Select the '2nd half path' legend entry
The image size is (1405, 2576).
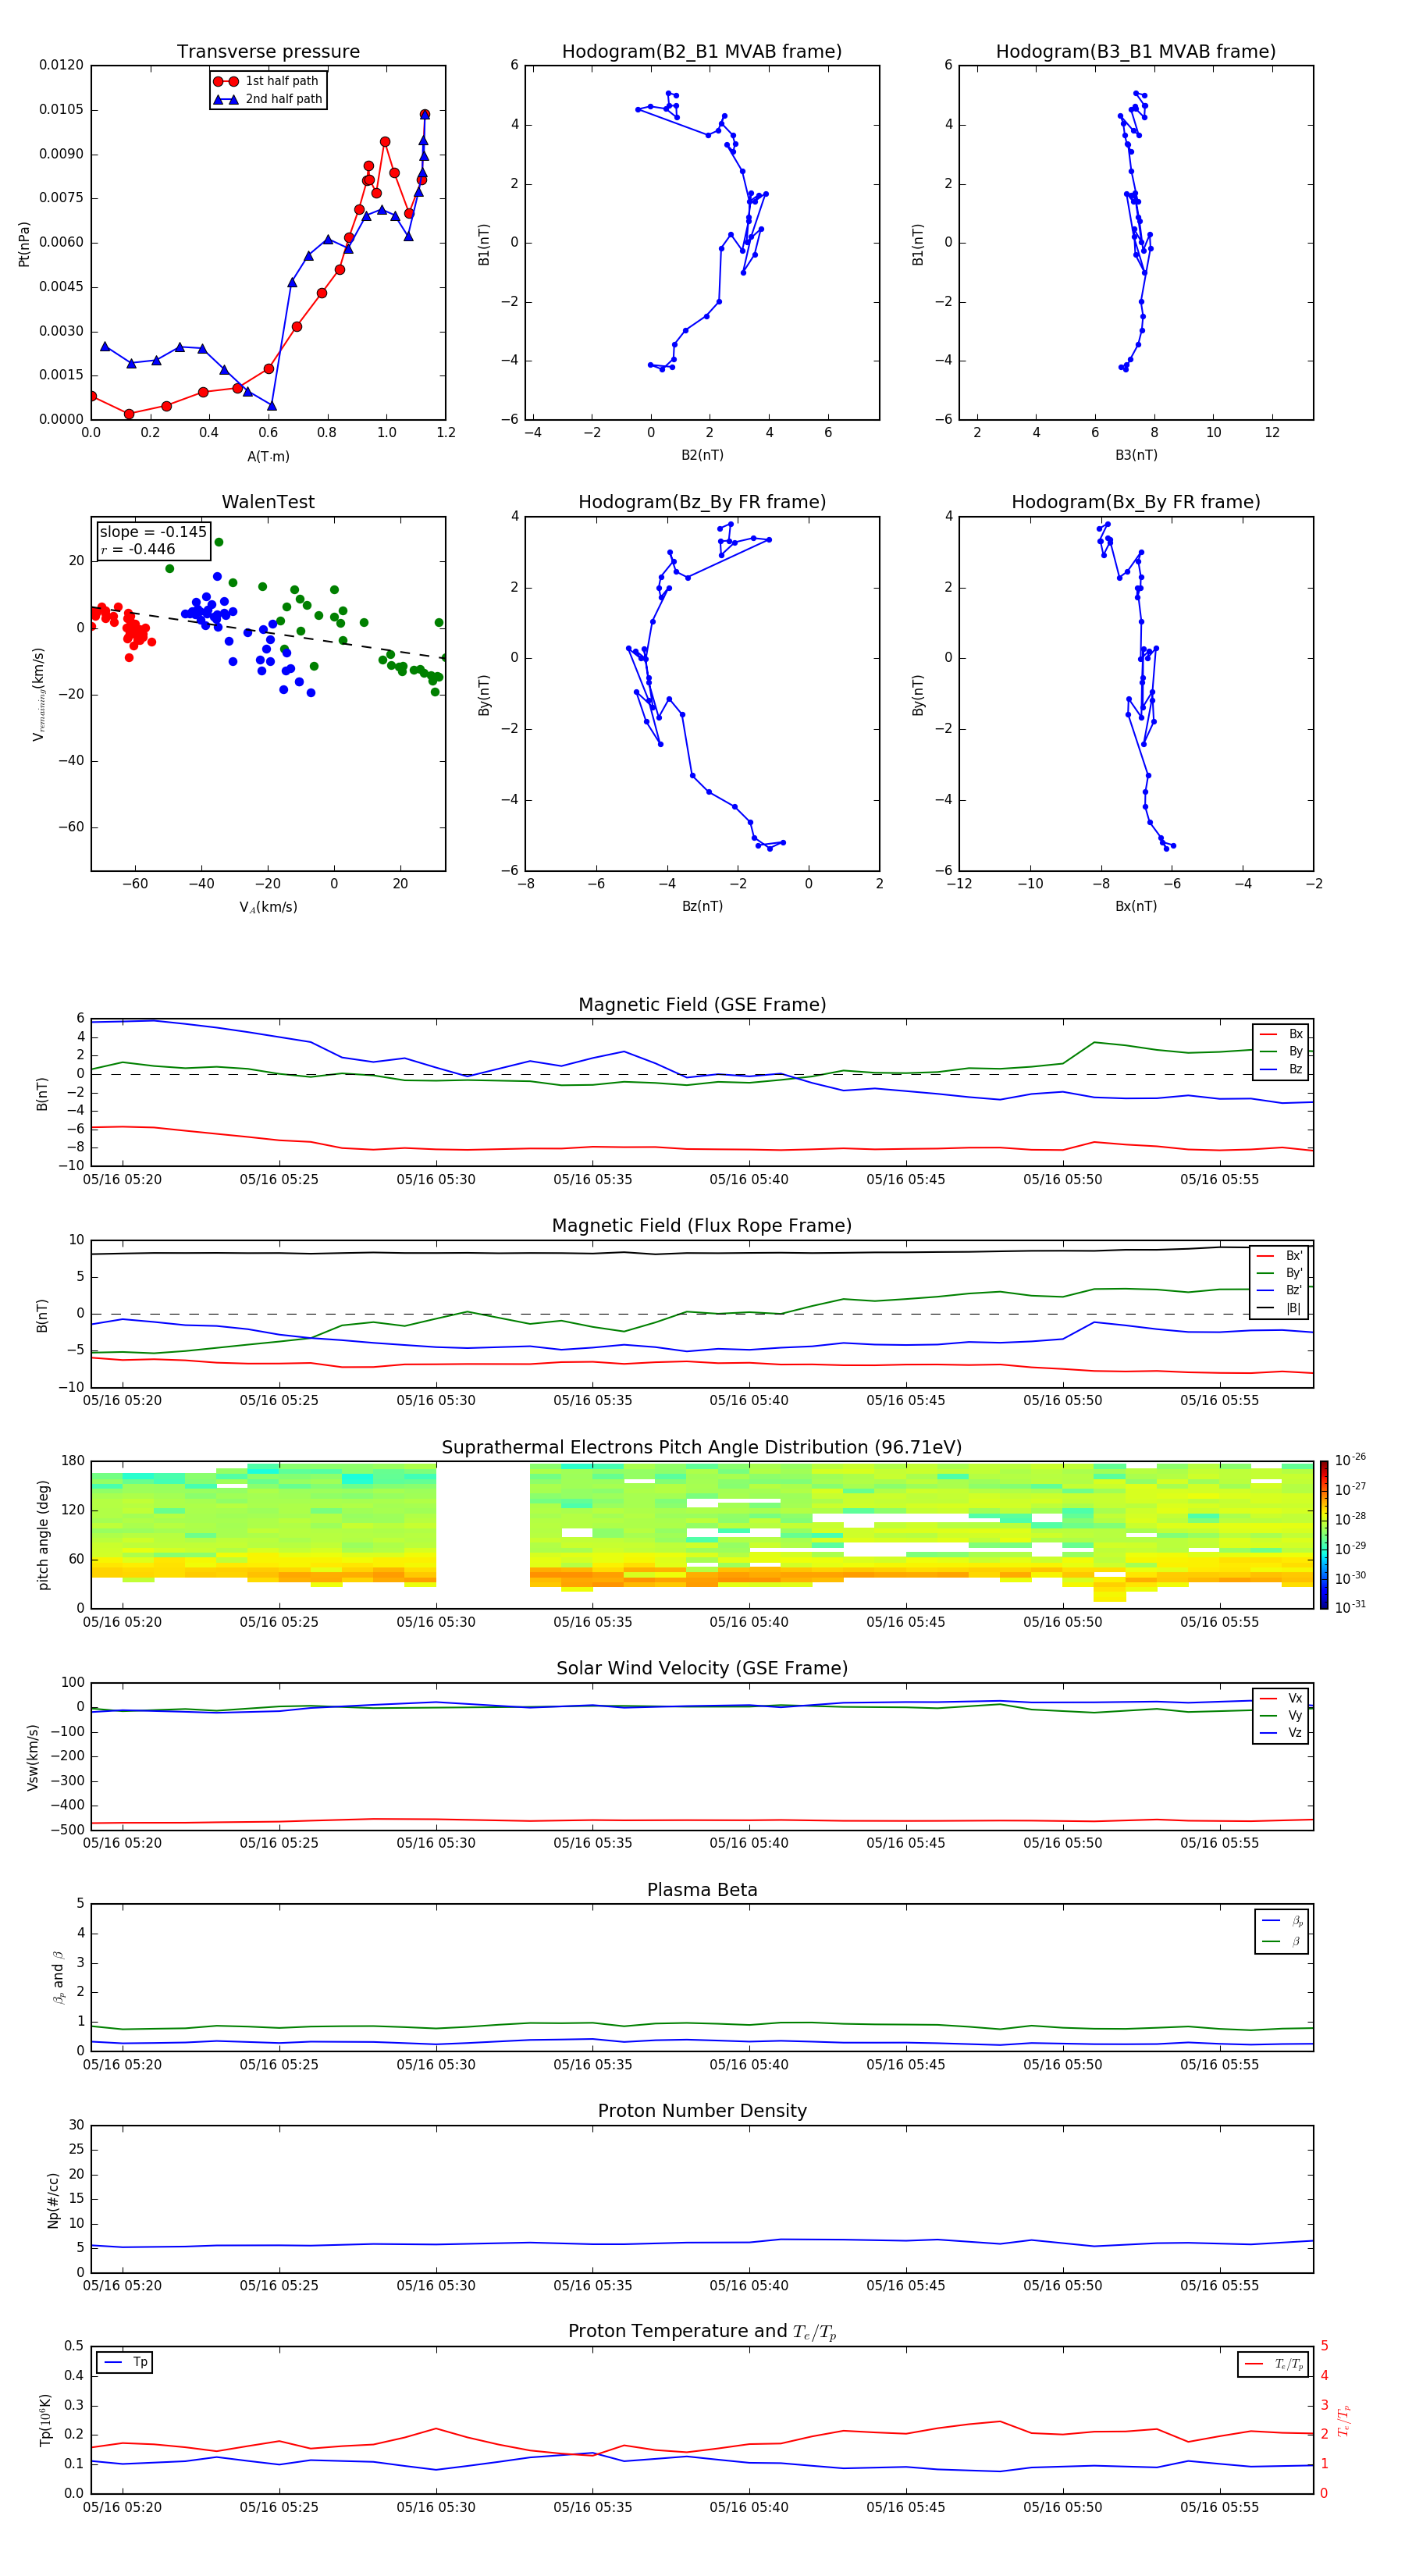coord(267,99)
